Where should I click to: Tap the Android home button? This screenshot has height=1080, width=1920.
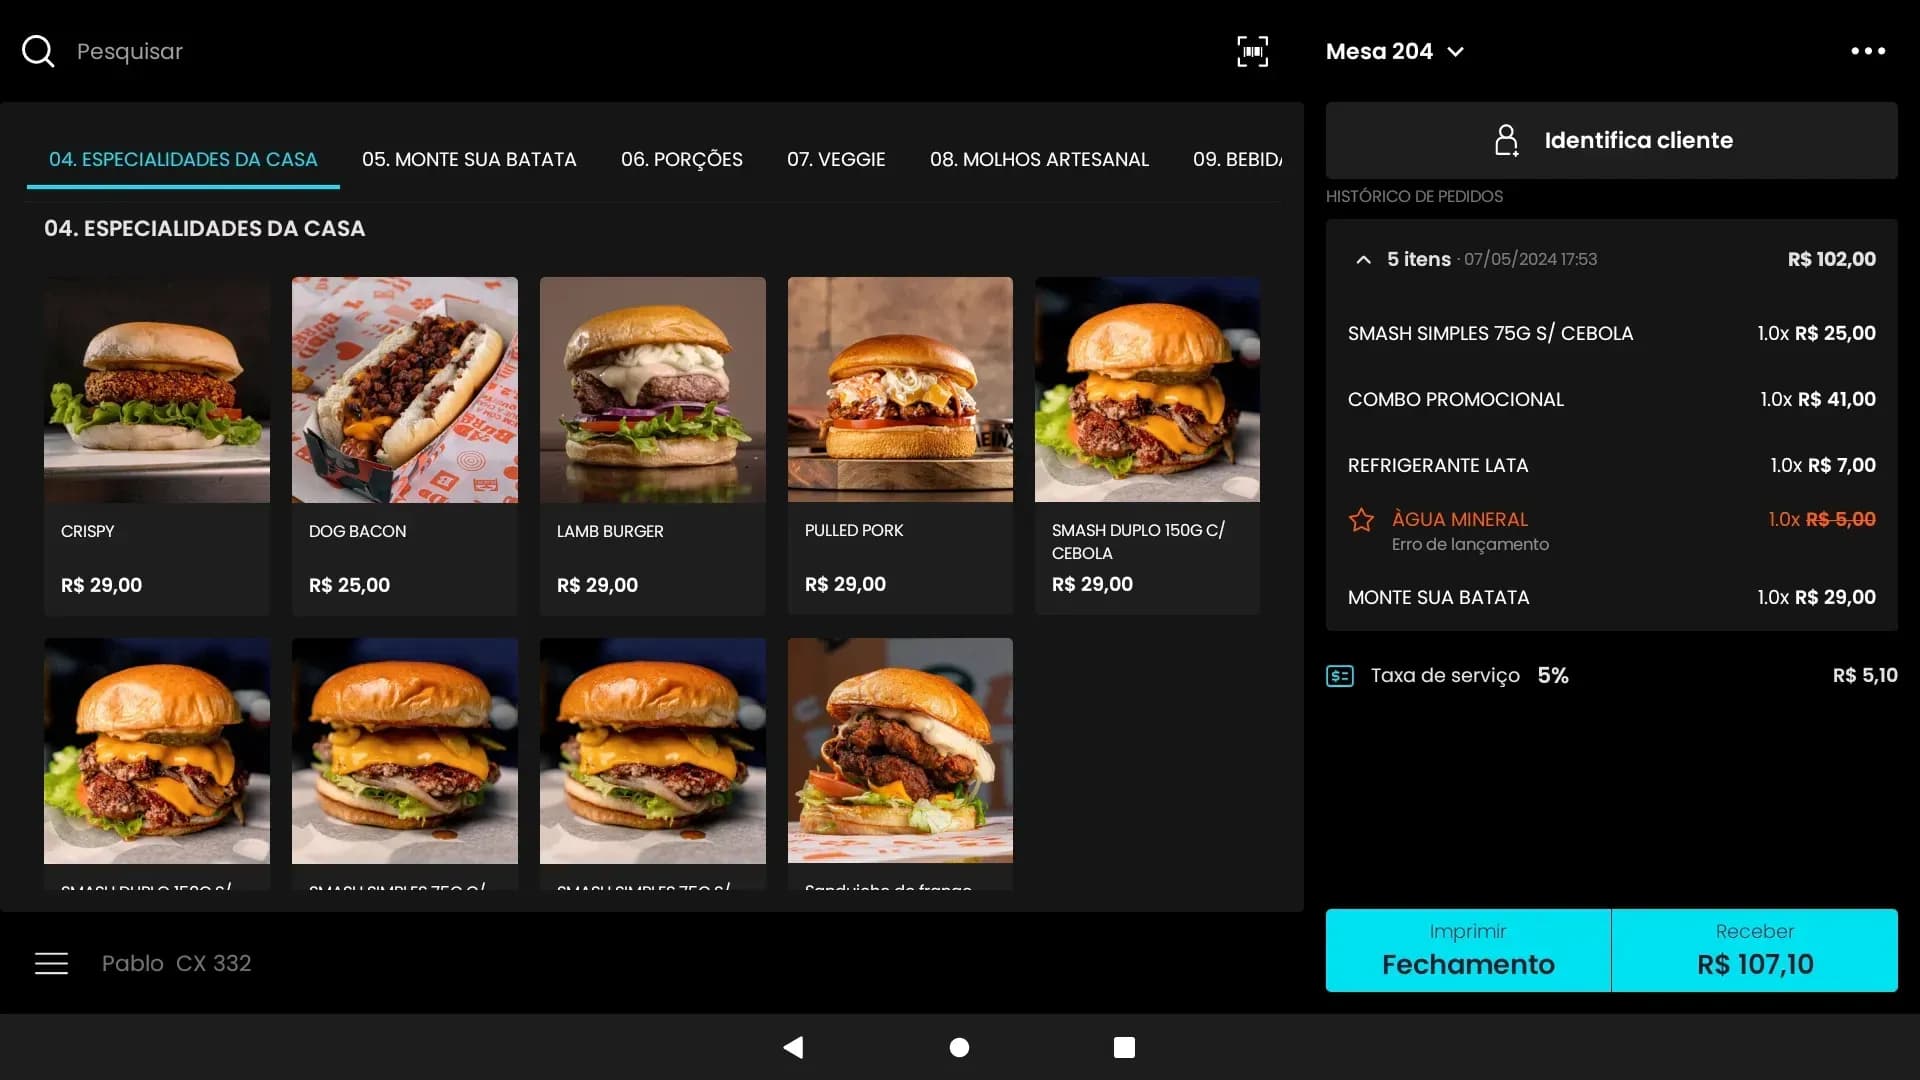959,1047
